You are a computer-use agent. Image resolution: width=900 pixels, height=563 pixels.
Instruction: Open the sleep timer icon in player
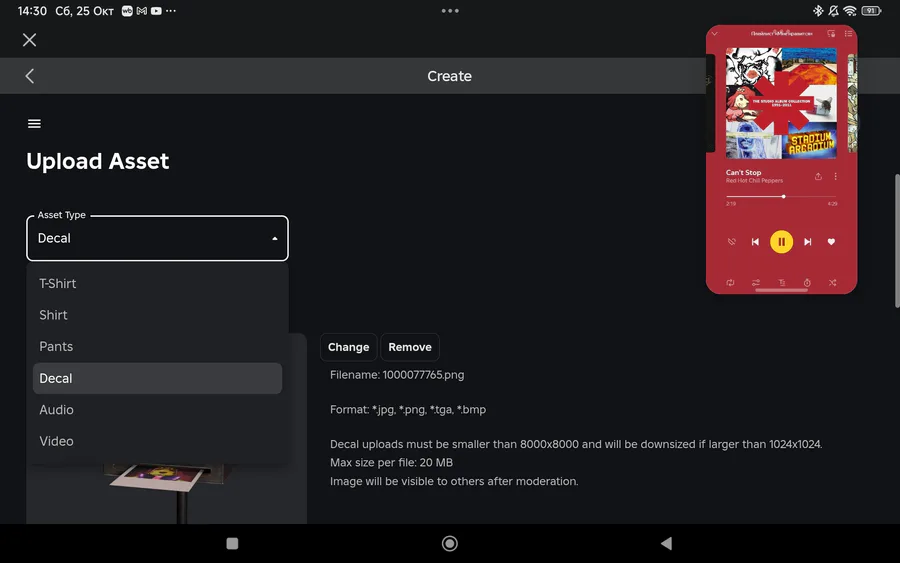pos(807,282)
